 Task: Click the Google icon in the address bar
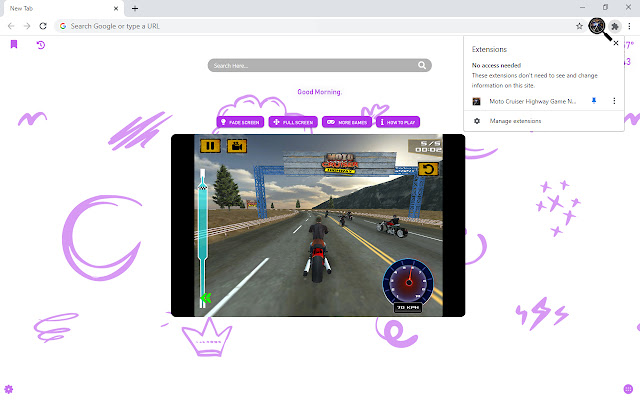63,26
